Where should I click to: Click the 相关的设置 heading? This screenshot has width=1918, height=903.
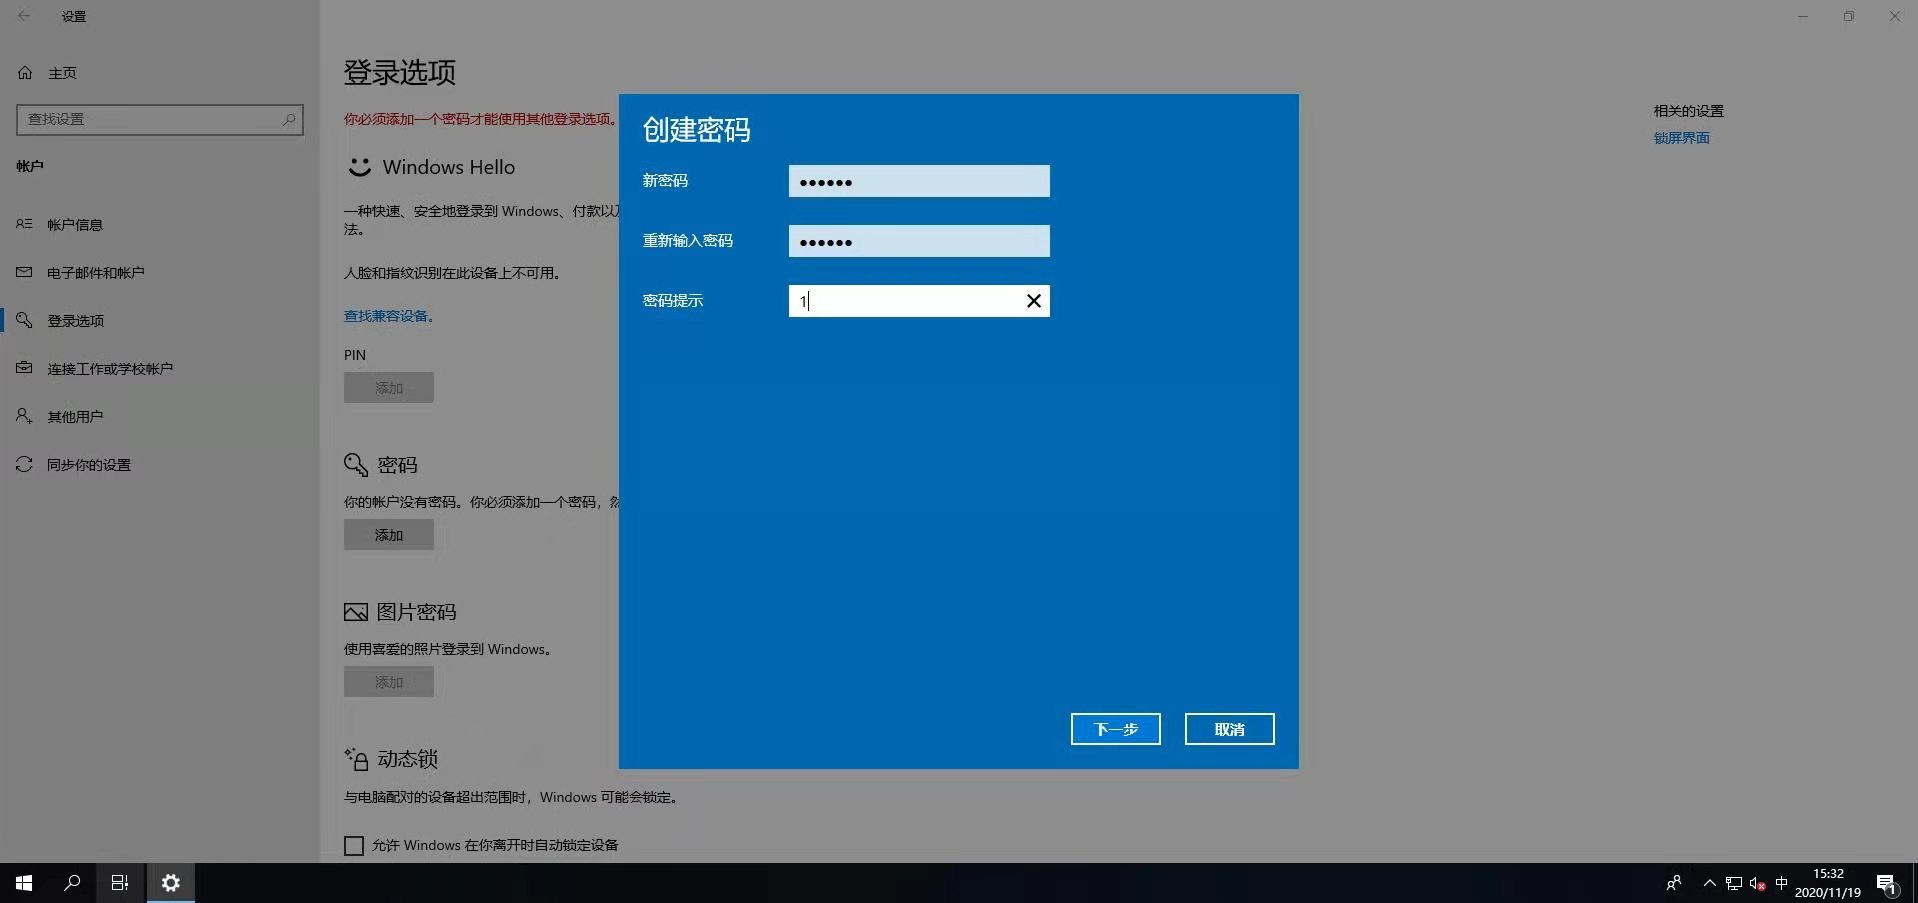click(x=1689, y=111)
